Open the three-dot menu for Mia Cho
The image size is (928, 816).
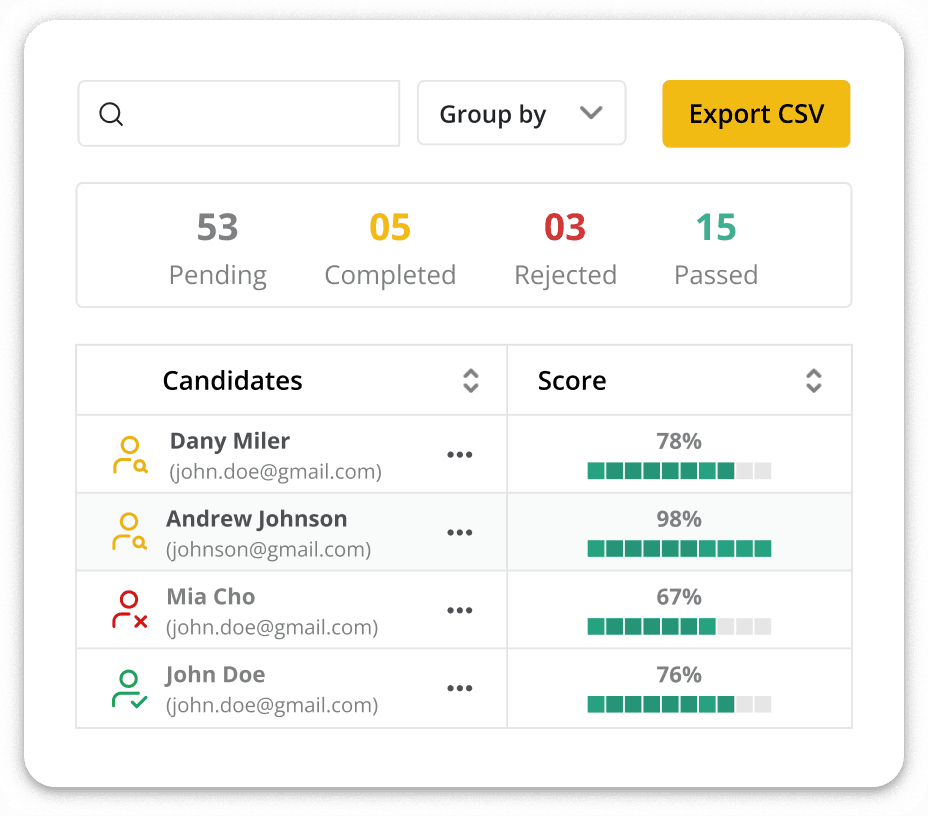coord(460,611)
